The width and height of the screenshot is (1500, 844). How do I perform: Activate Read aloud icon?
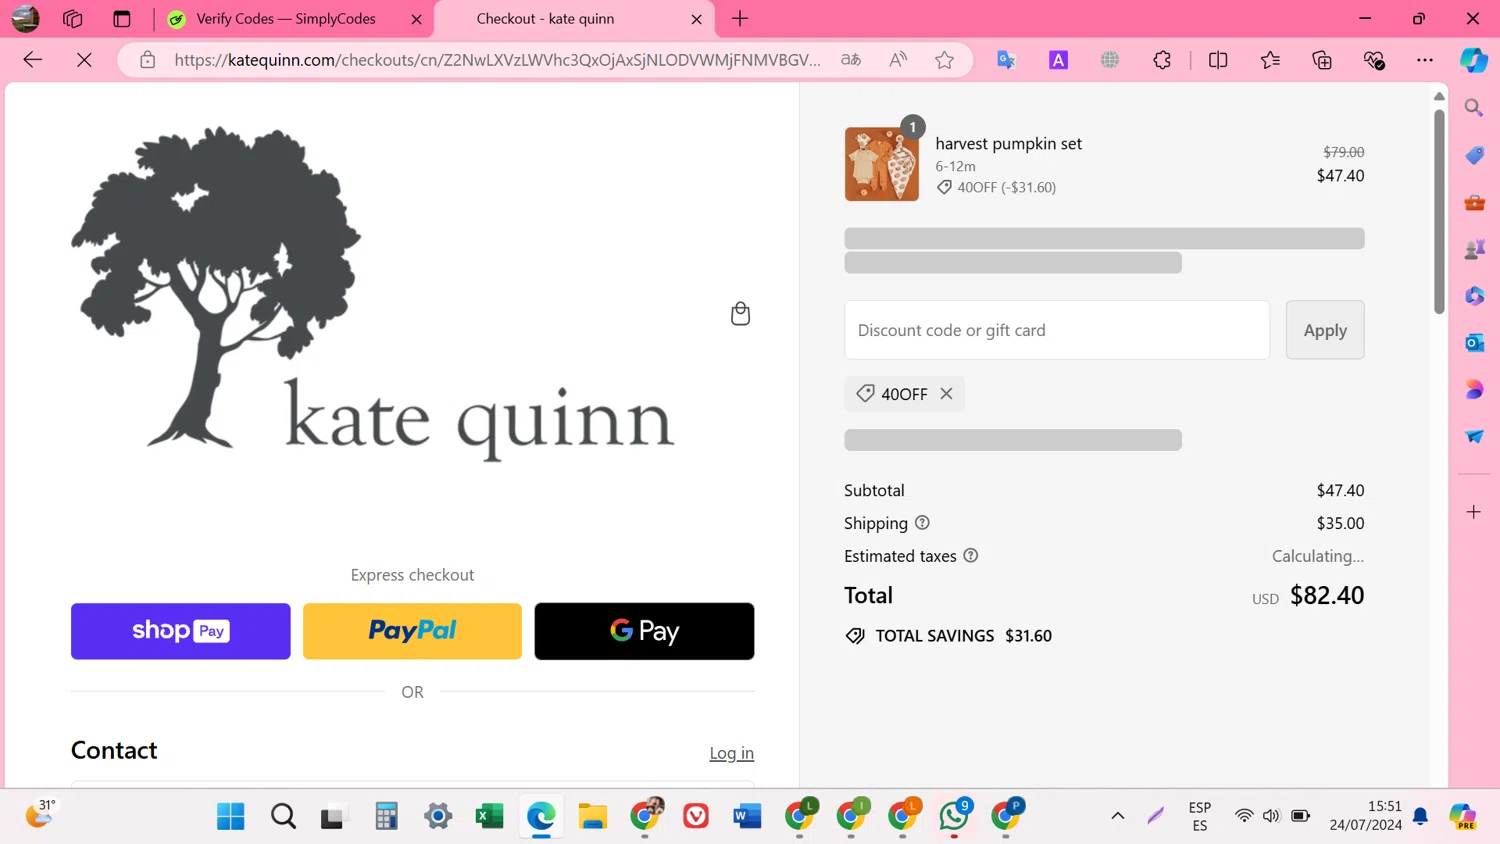pyautogui.click(x=898, y=60)
